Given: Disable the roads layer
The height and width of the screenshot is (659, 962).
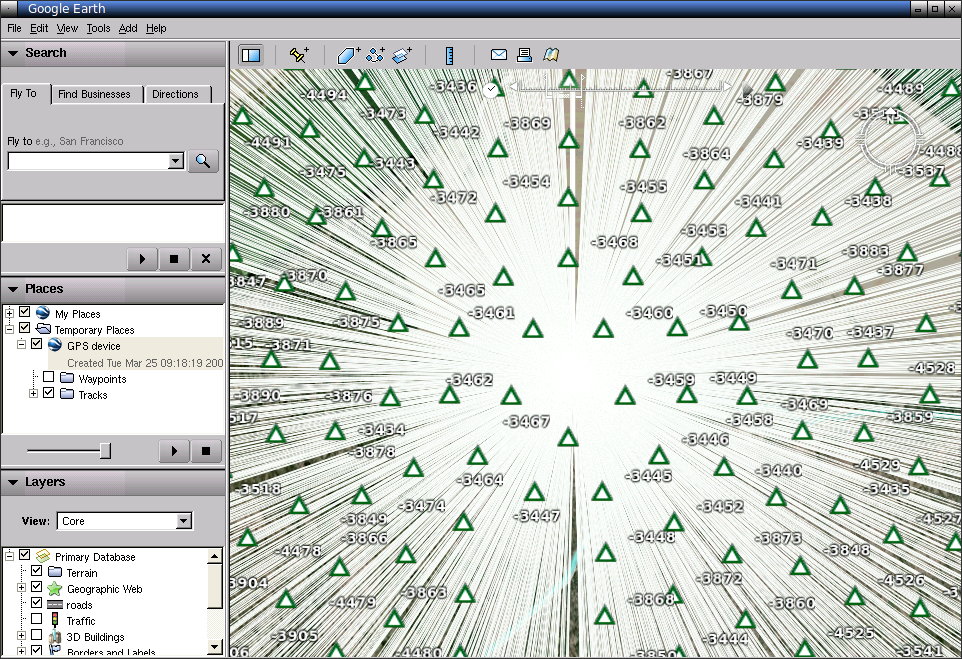Looking at the screenshot, I should click(x=37, y=603).
